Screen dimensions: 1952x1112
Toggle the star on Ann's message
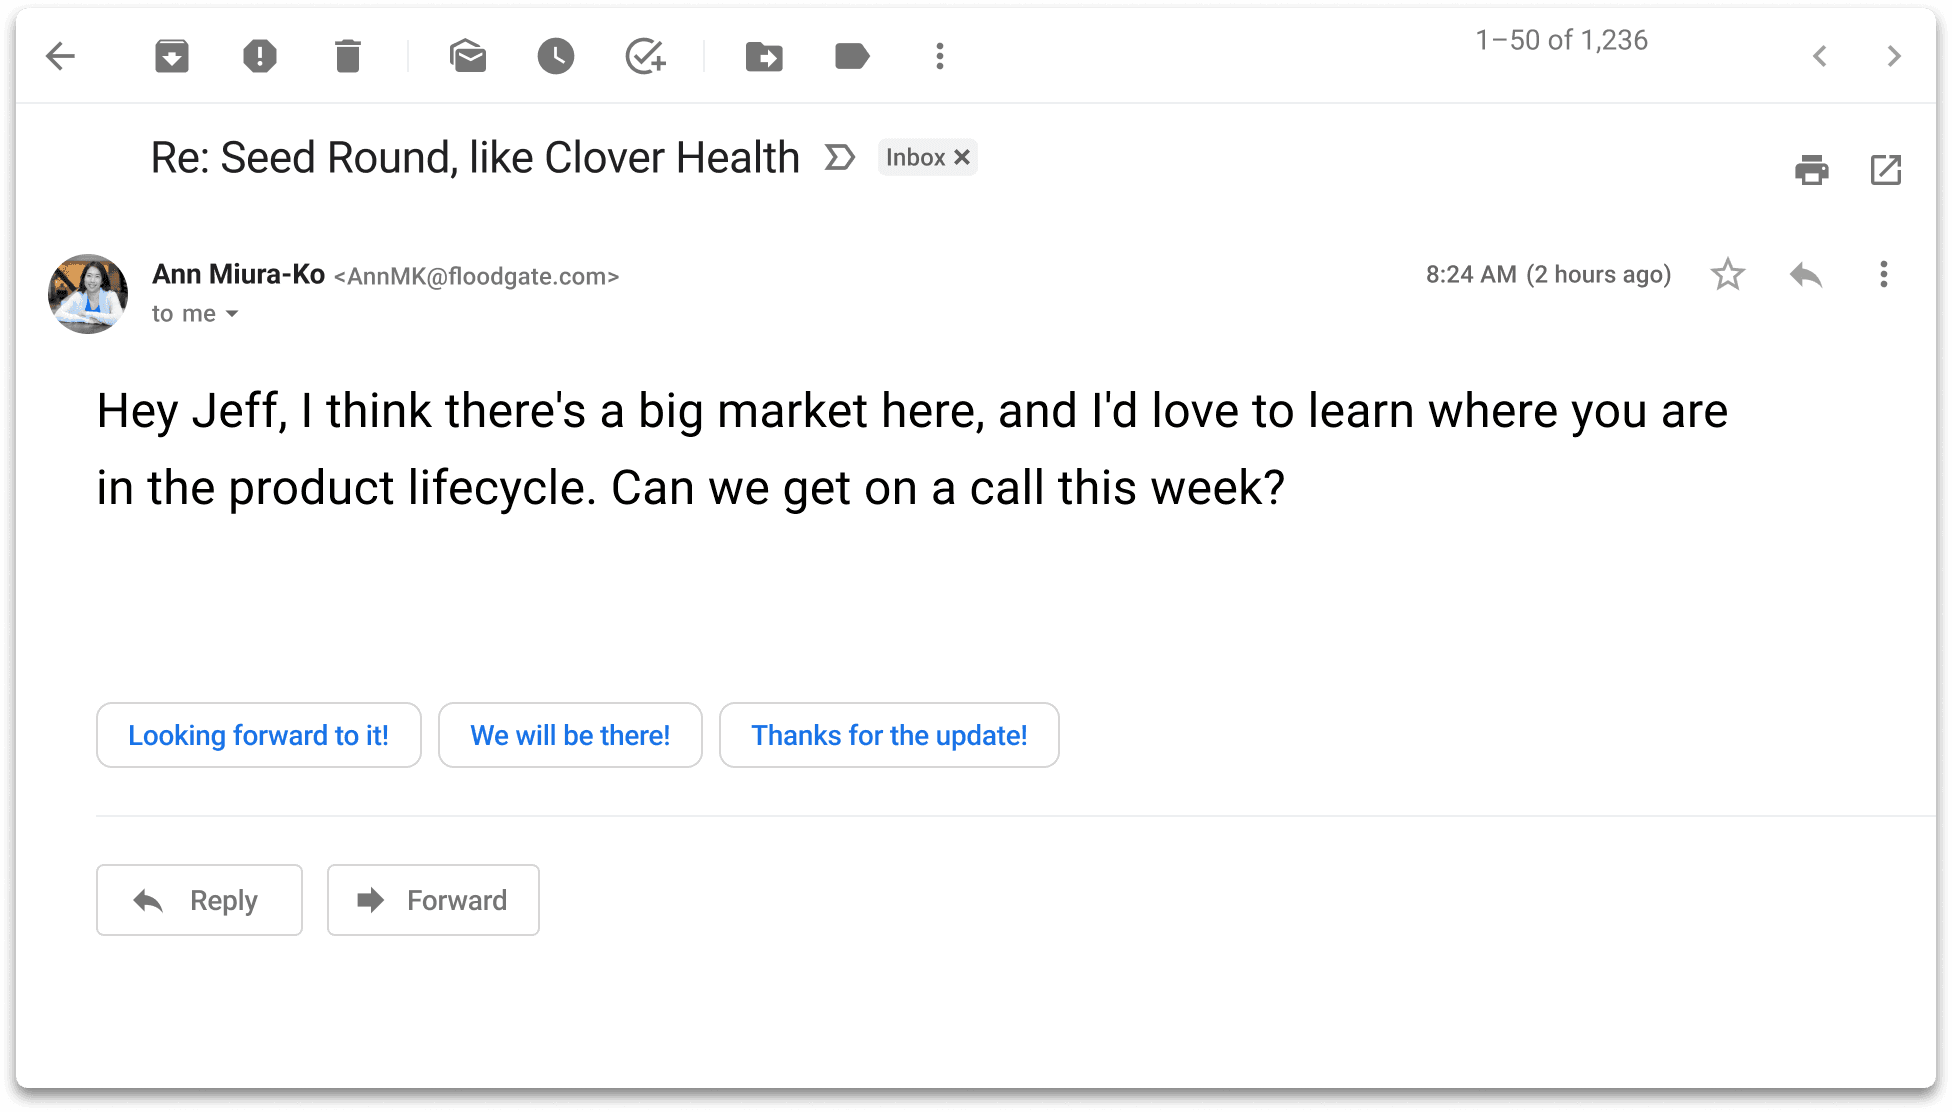(1728, 274)
